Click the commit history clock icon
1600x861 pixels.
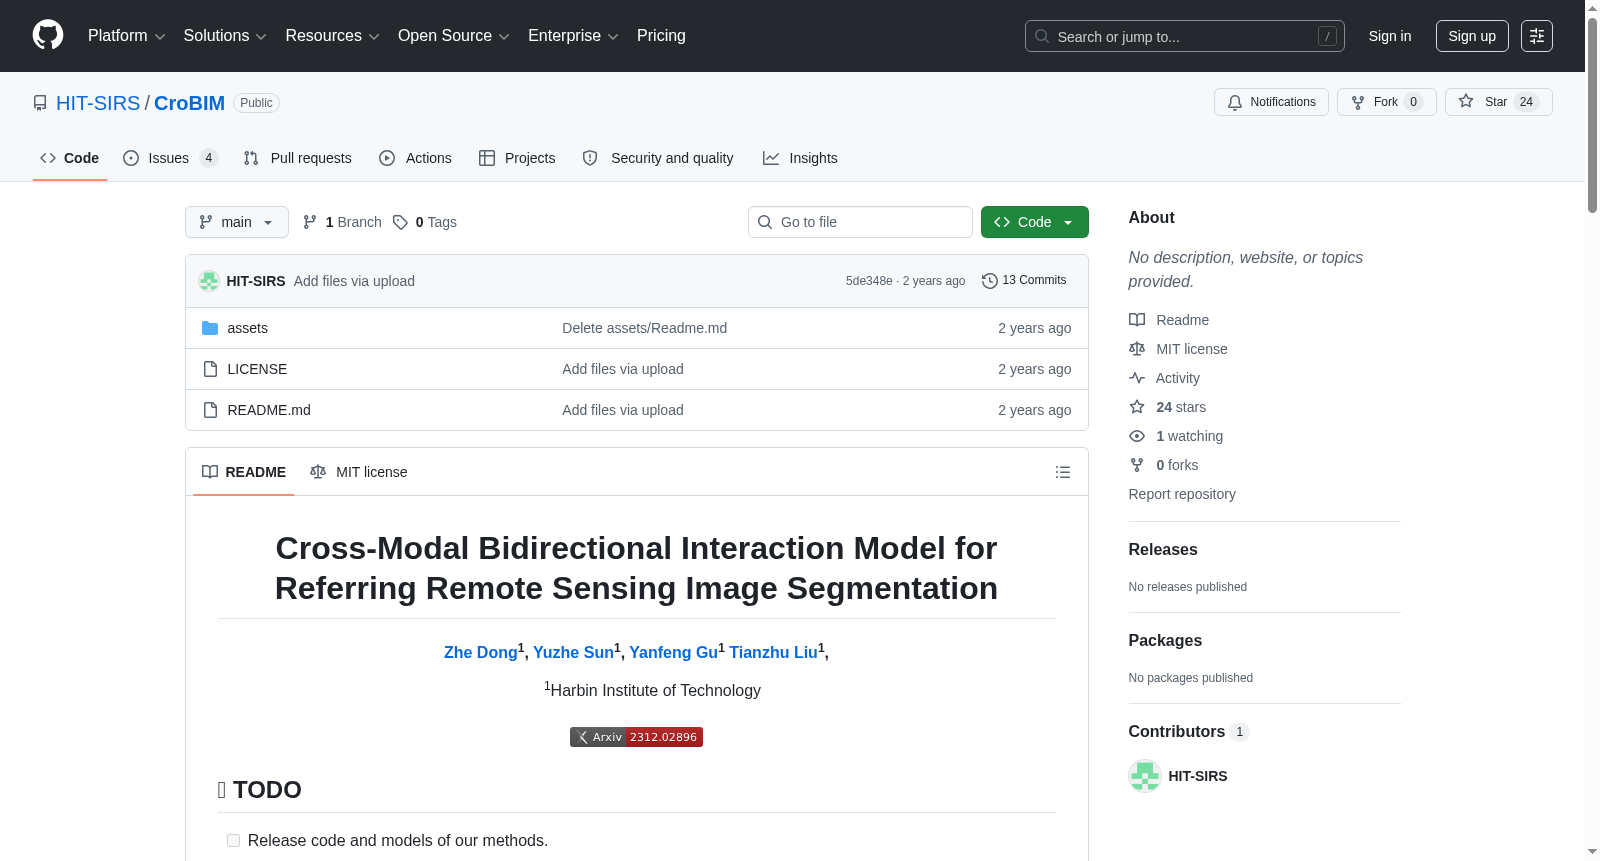(990, 281)
